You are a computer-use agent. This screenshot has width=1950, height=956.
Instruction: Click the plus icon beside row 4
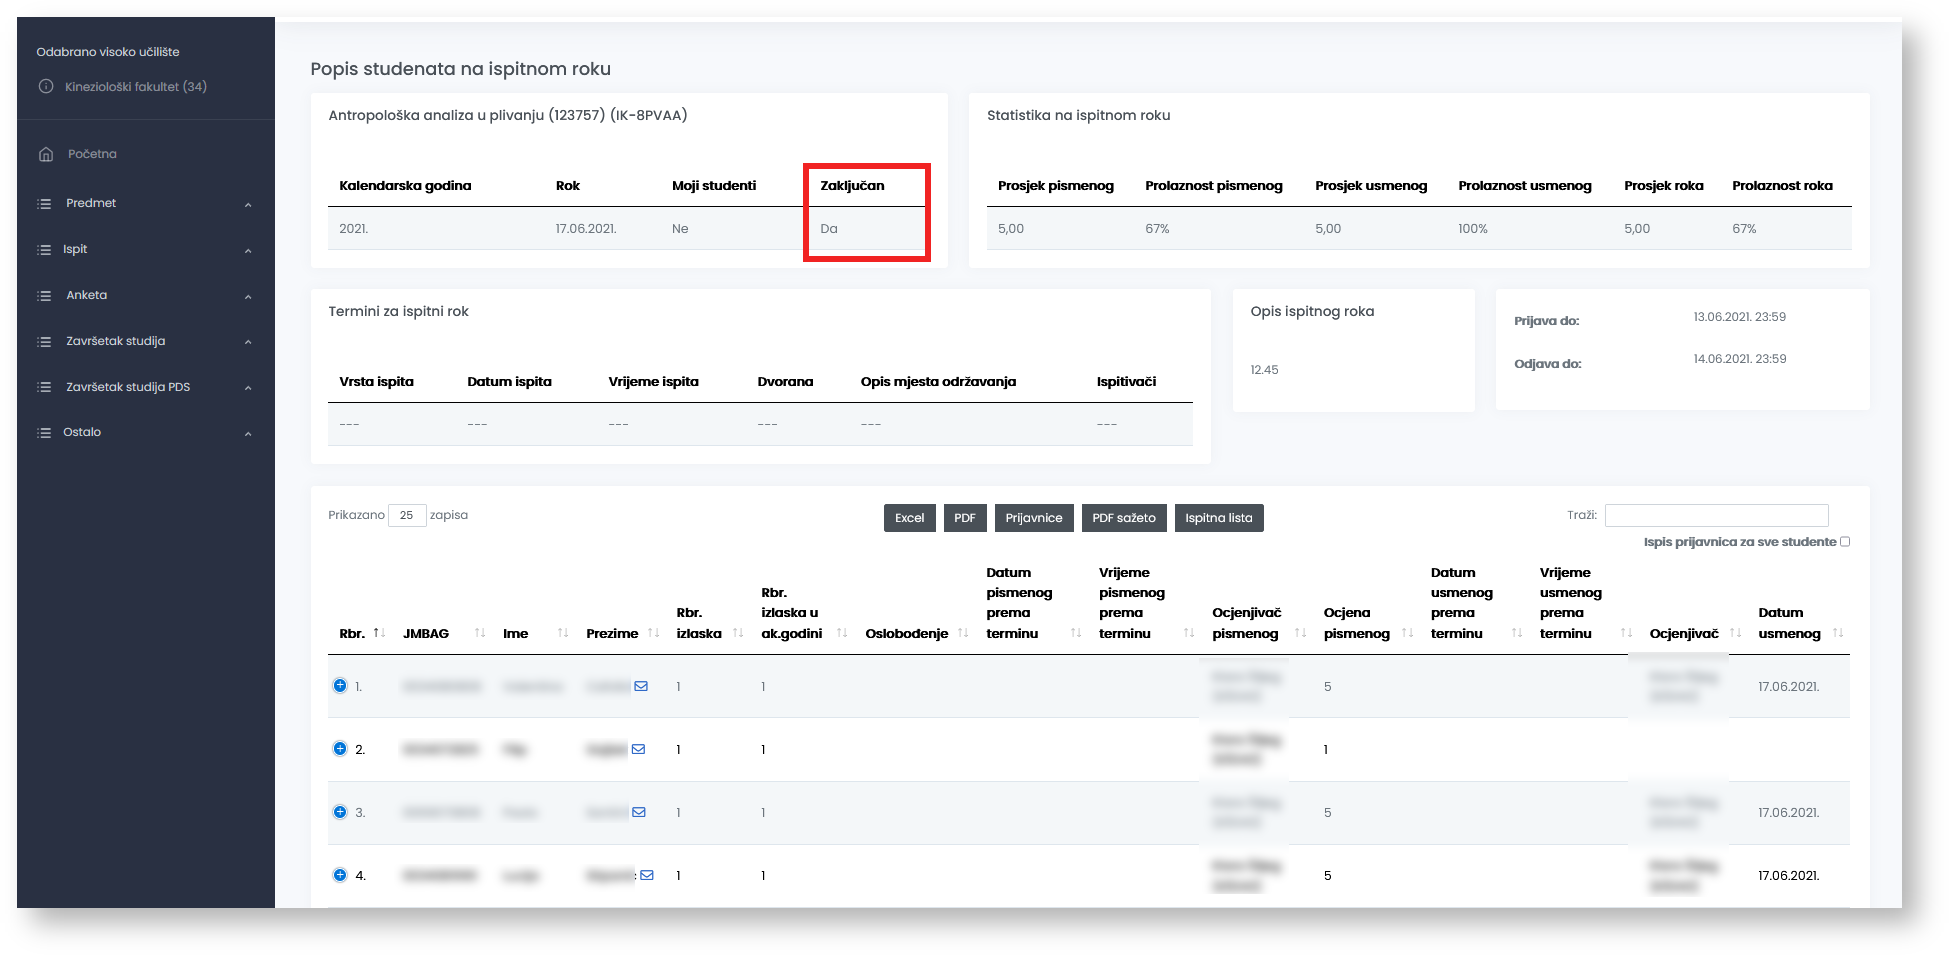click(340, 875)
